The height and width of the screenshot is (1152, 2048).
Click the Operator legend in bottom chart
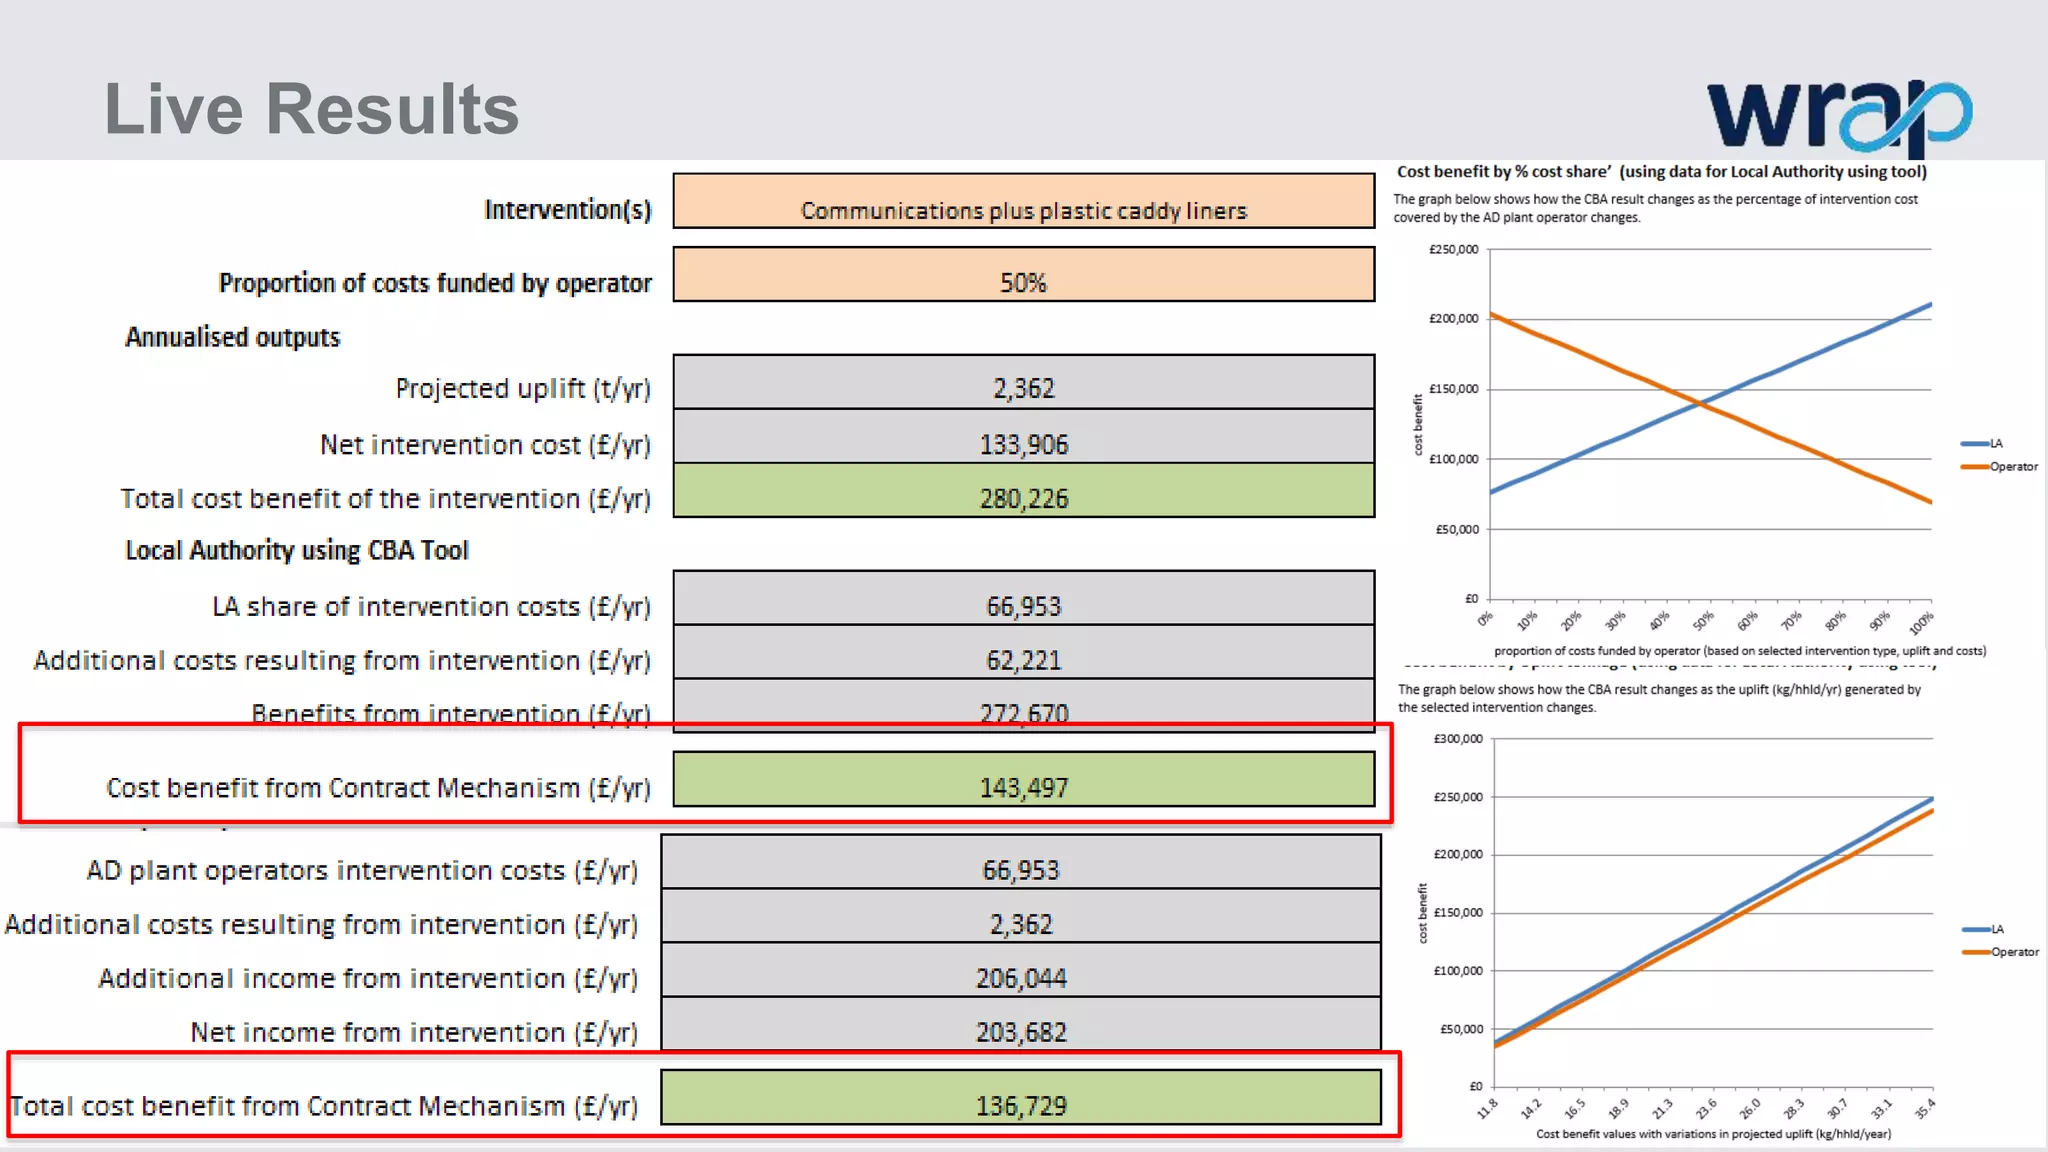(x=2002, y=952)
